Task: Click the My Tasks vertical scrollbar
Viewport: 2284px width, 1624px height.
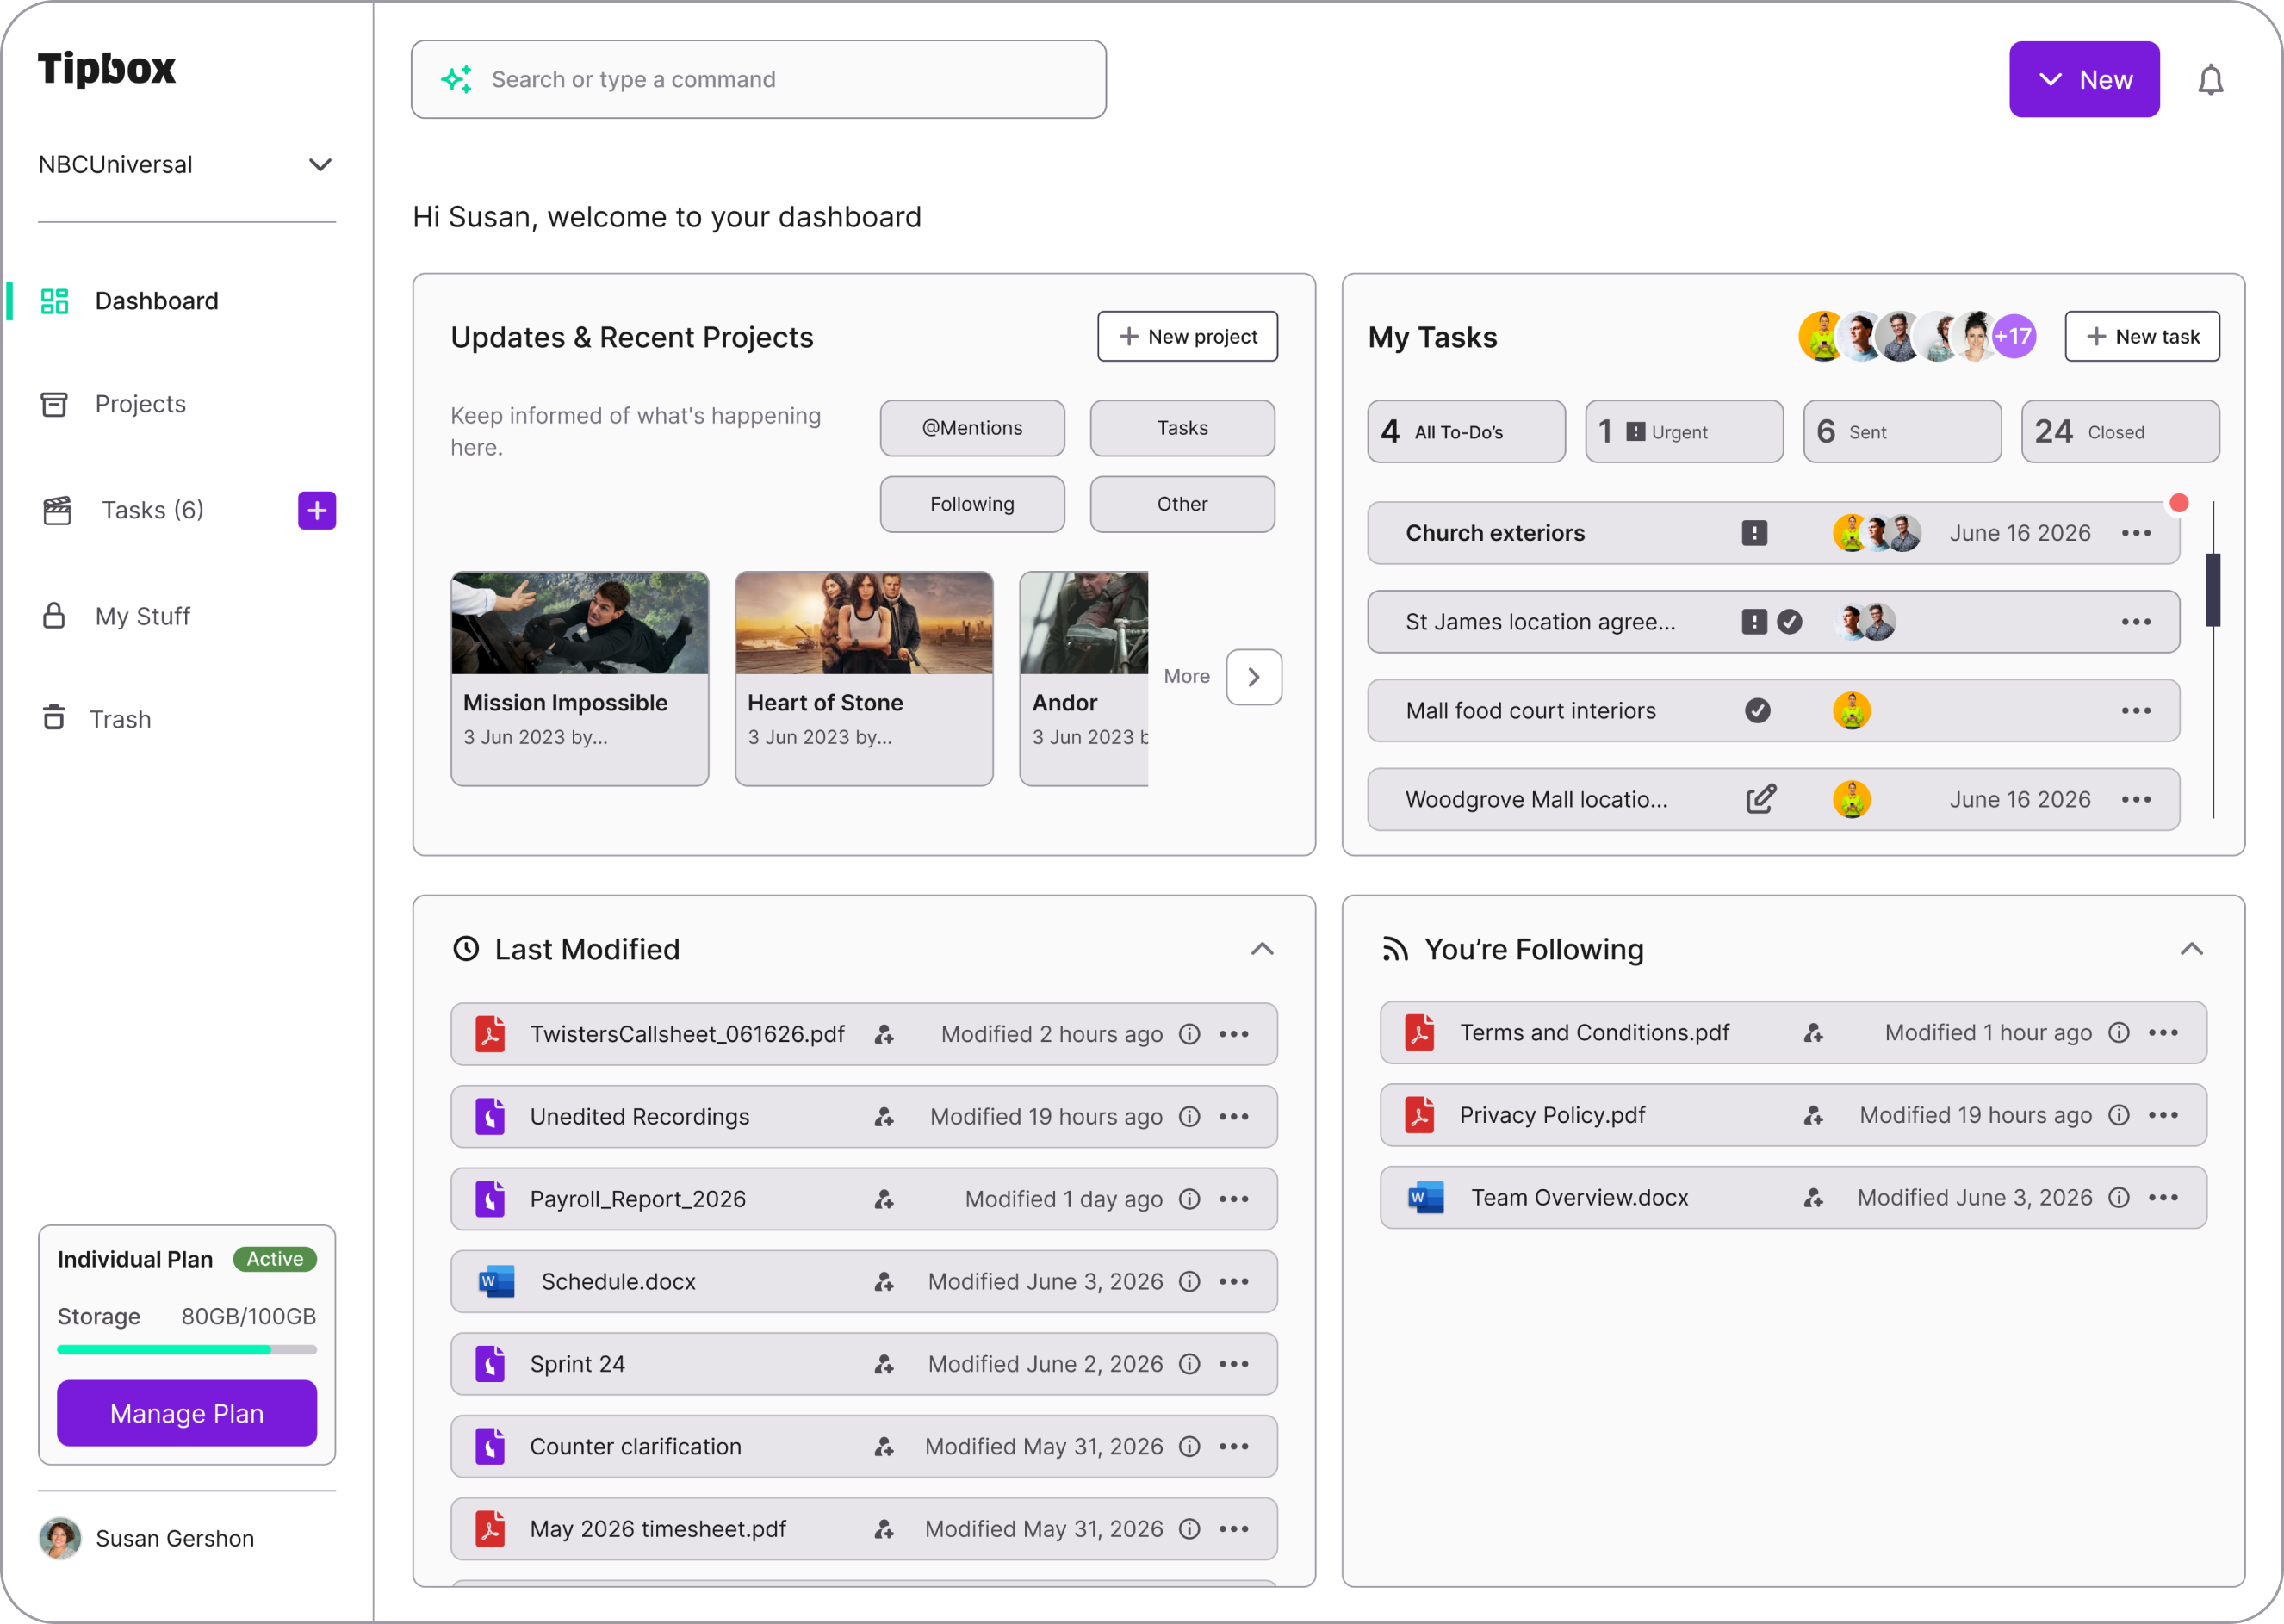Action: pos(2213,590)
